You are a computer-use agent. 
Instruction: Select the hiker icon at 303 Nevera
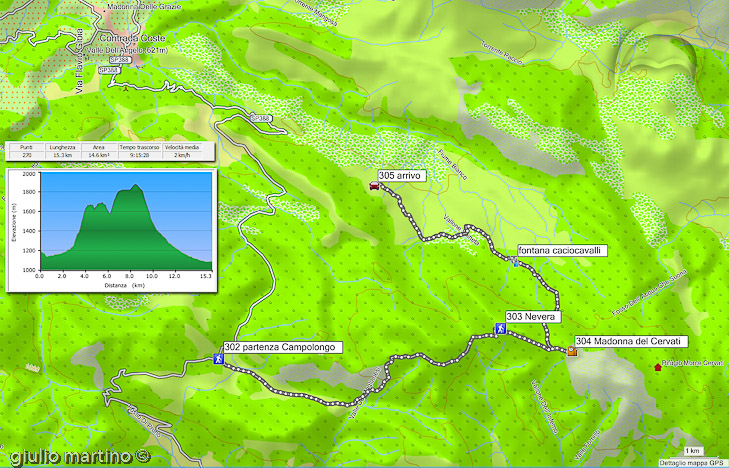(500, 329)
